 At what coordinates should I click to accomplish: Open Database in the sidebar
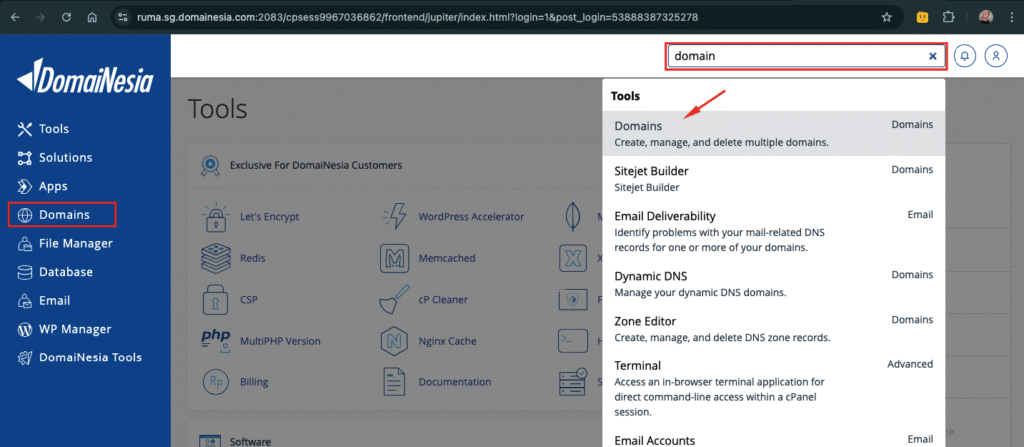(55, 272)
